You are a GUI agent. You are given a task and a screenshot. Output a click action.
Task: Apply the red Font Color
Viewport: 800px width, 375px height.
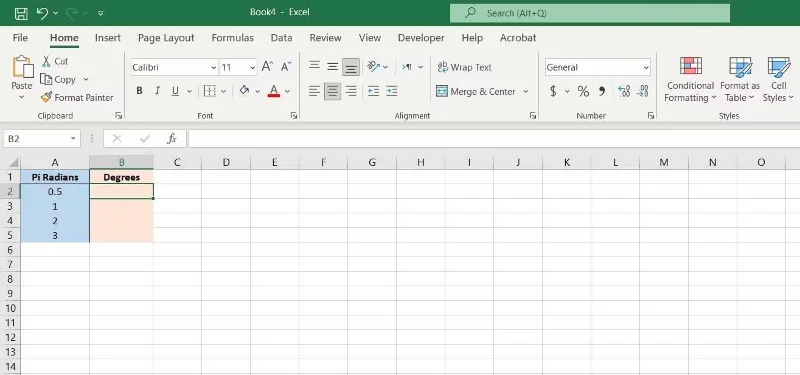tap(274, 91)
